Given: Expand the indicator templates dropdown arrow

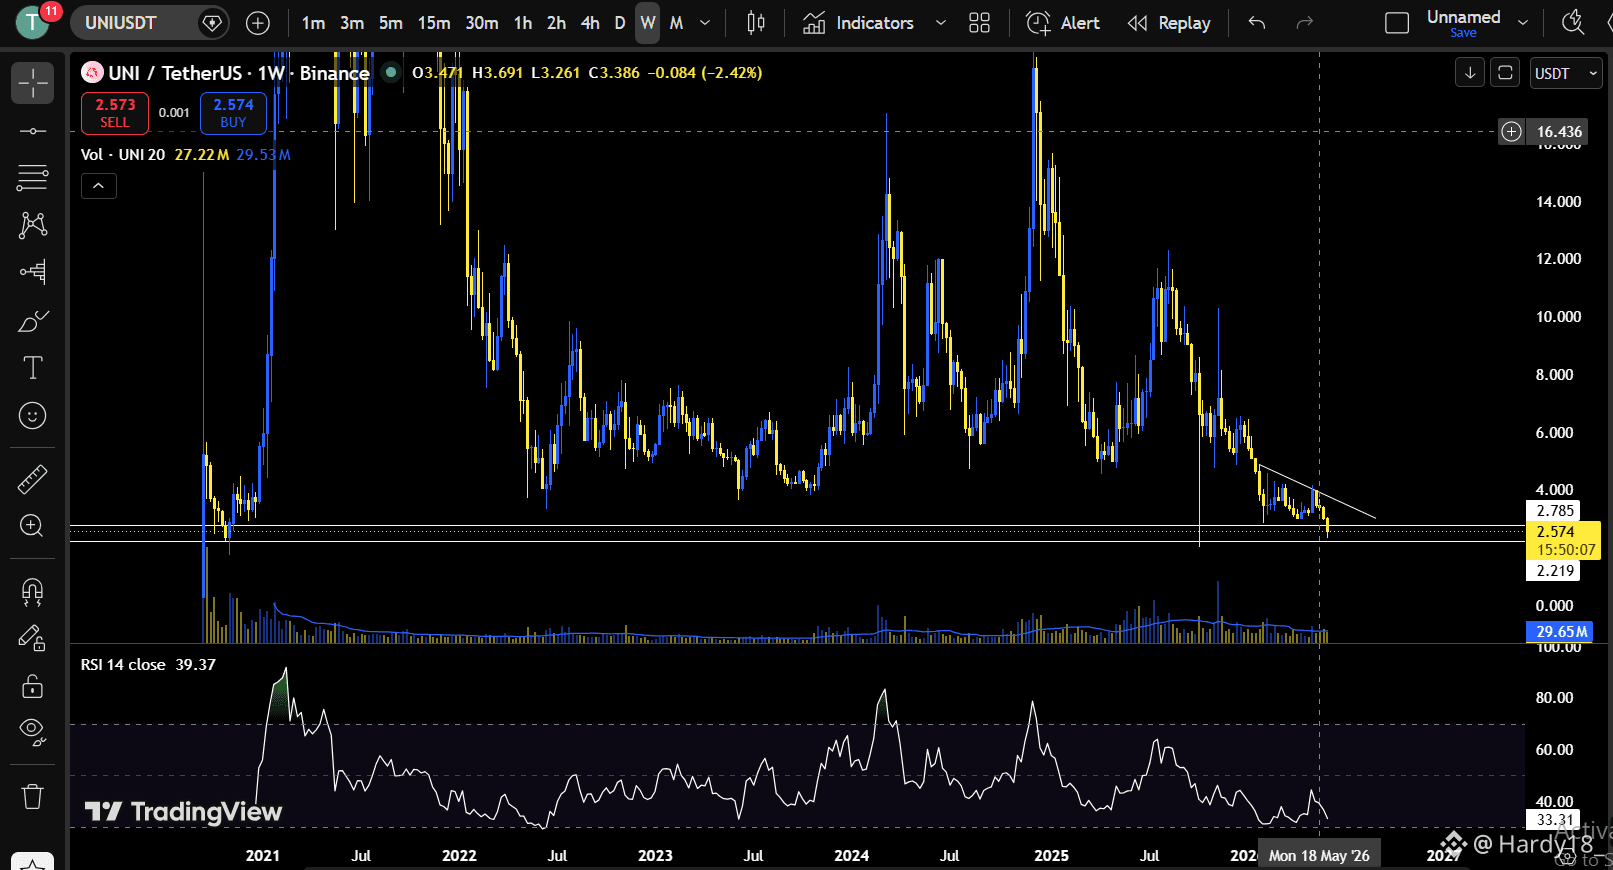Looking at the screenshot, I should point(940,23).
